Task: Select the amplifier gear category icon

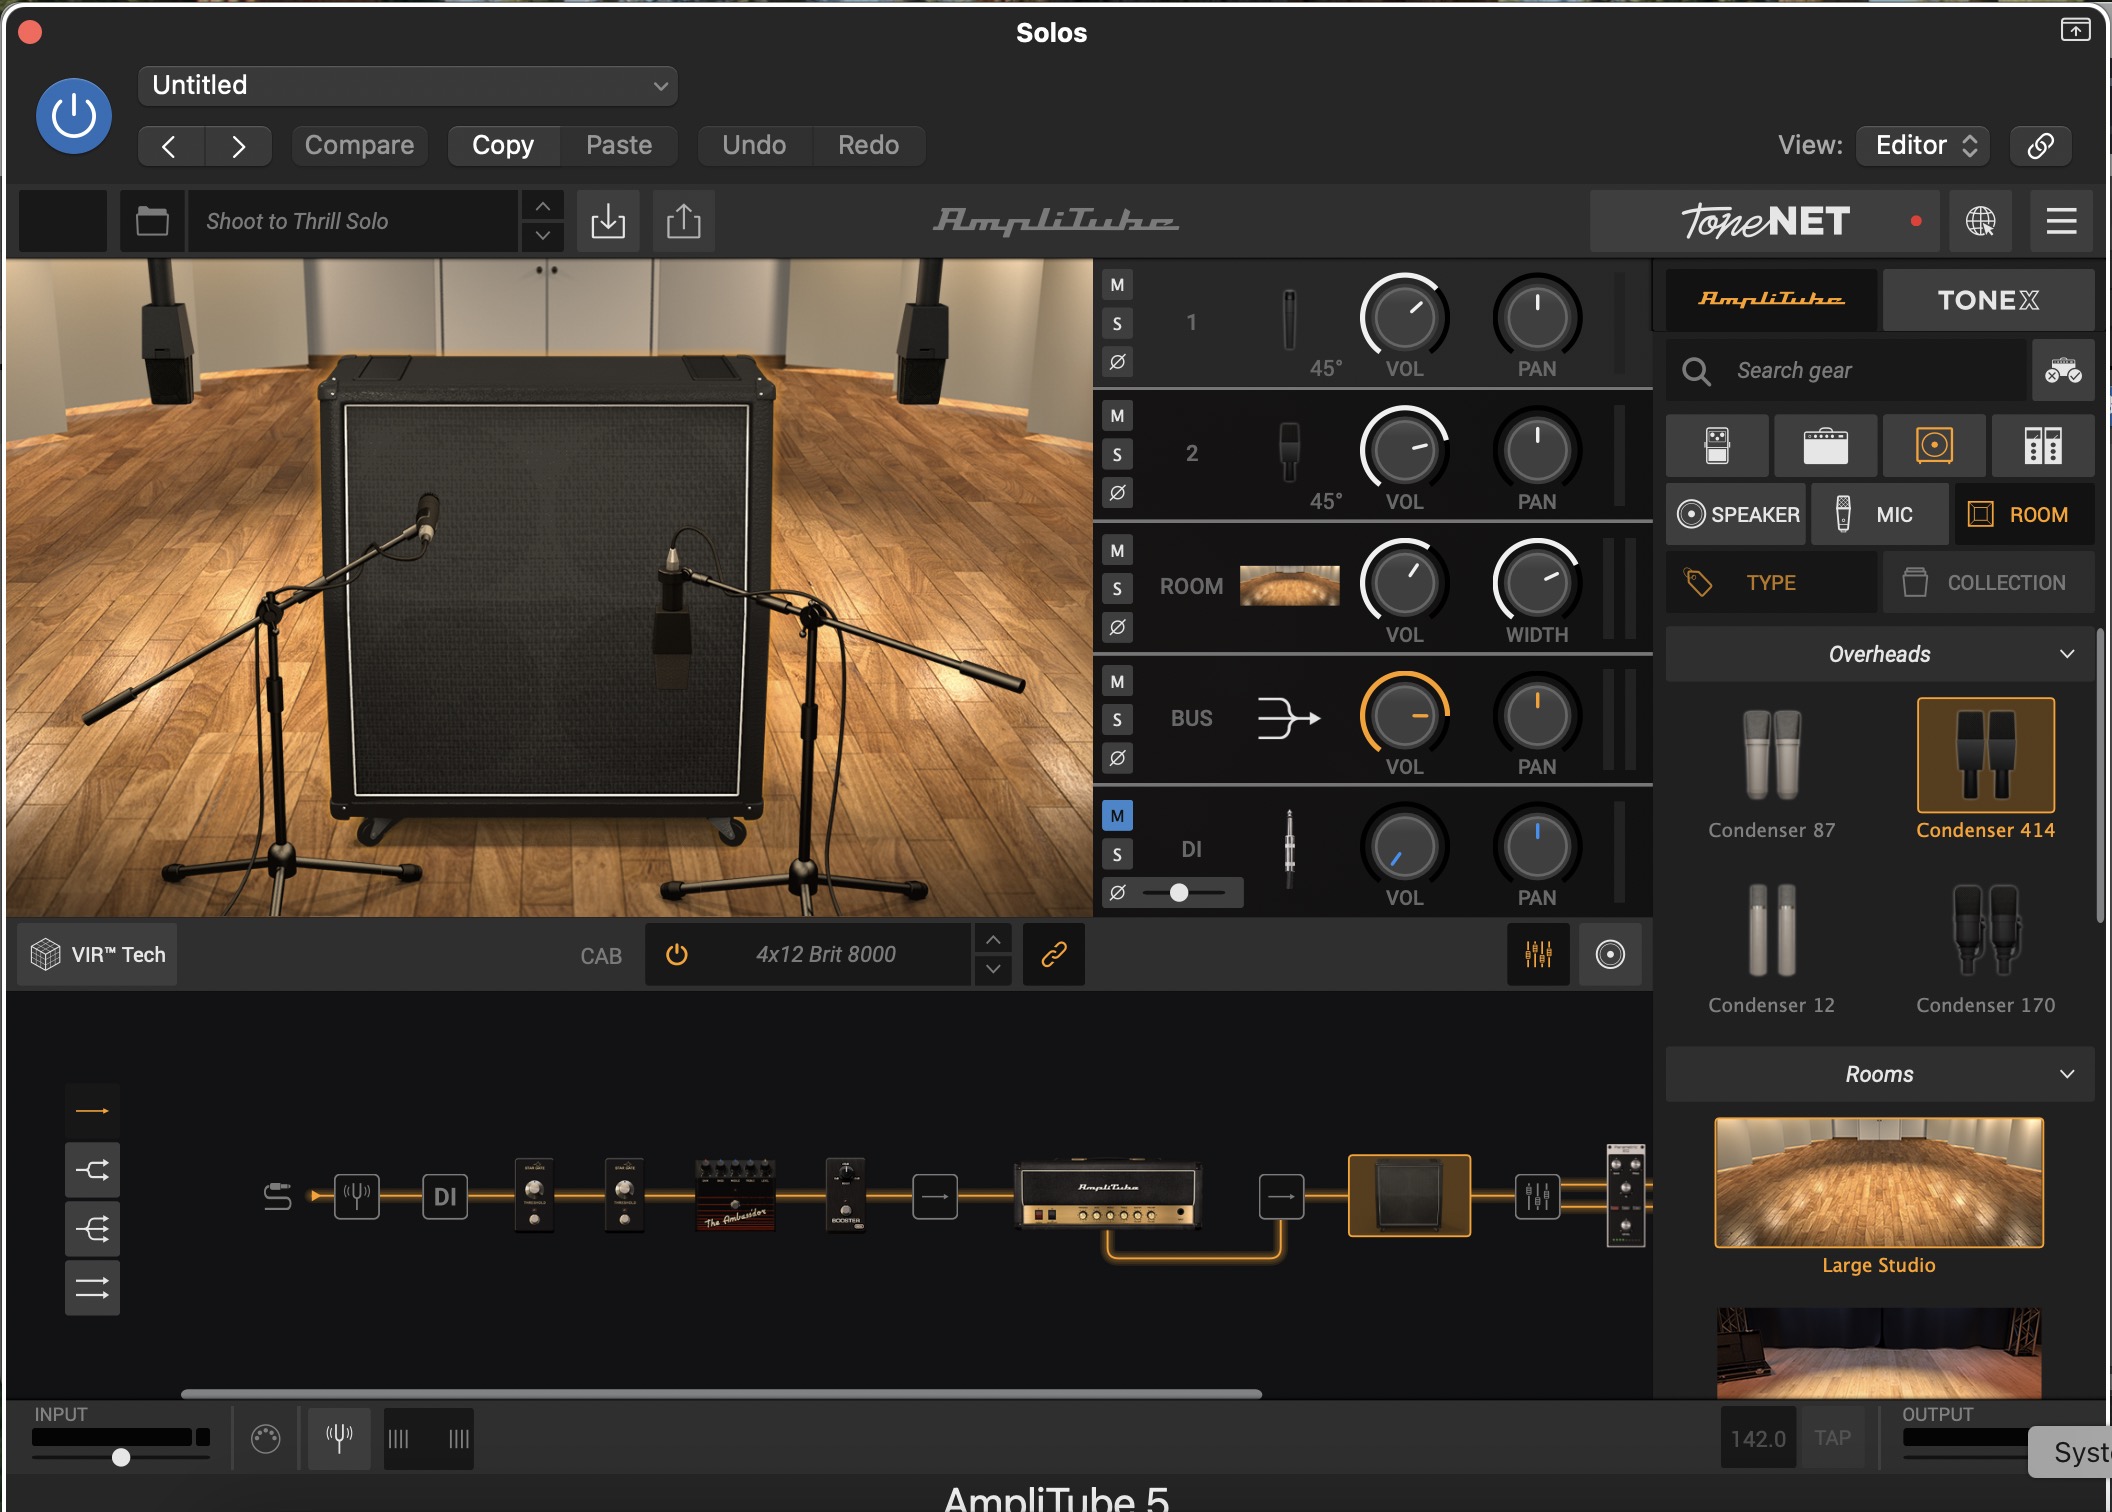Action: pos(1826,446)
